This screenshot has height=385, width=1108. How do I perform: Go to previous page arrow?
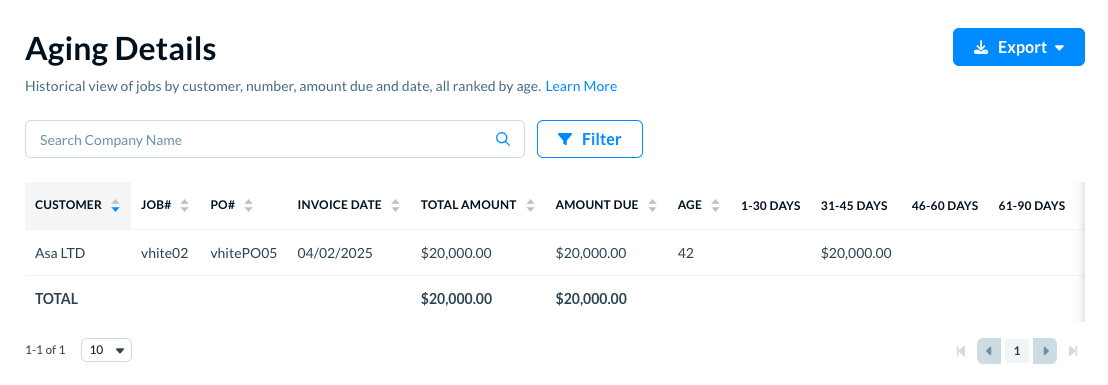[989, 351]
